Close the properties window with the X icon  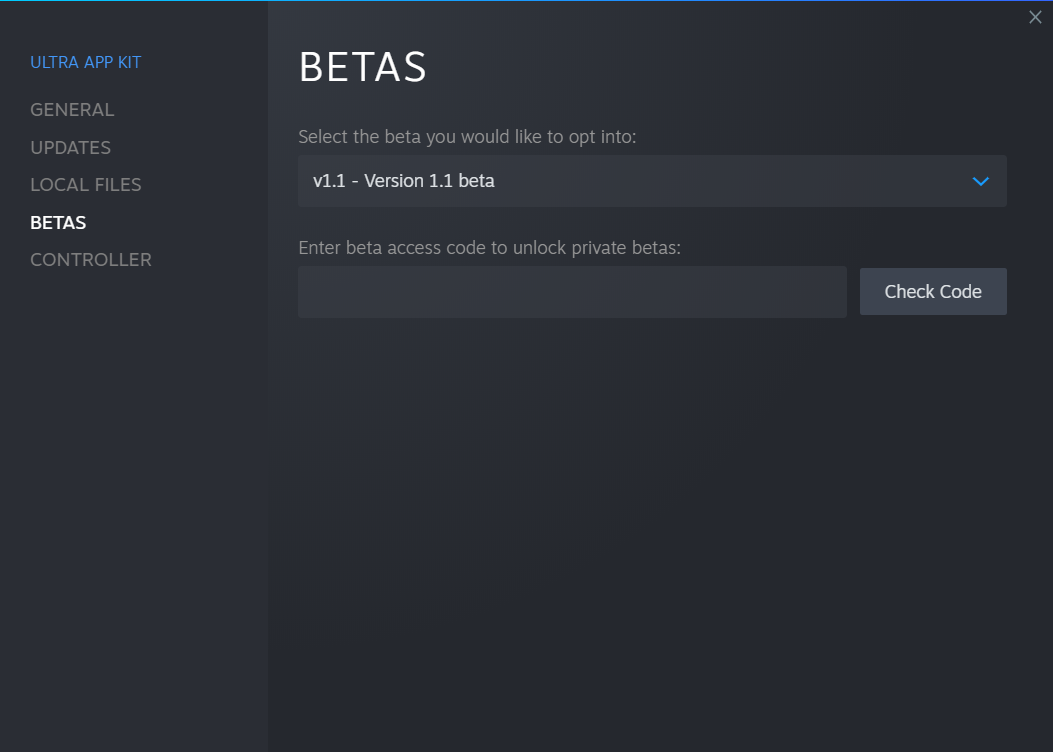click(1035, 17)
